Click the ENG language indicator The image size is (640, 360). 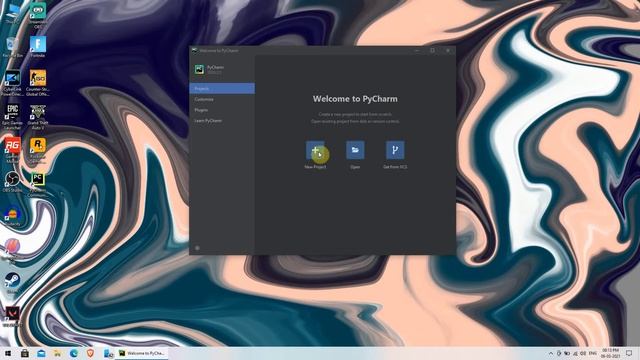[x=593, y=353]
